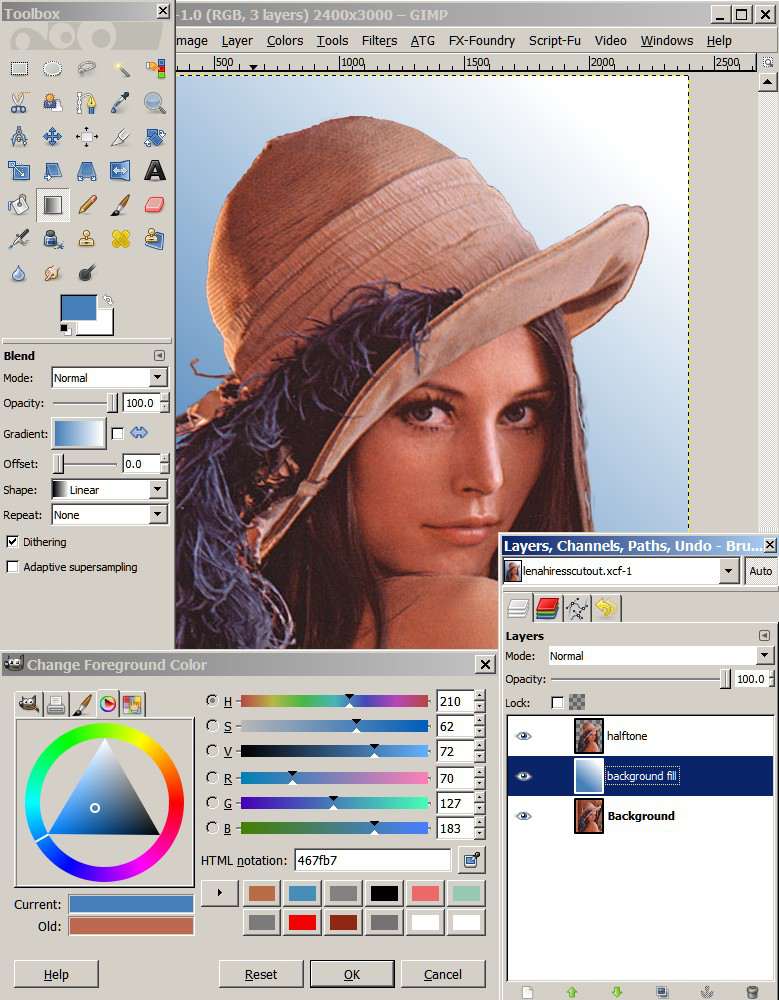Select the Heal tool
The height and width of the screenshot is (1000, 779).
pos(121,239)
